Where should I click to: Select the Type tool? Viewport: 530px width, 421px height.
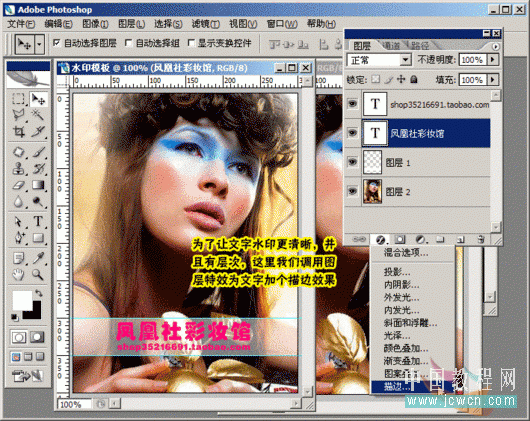coord(38,222)
